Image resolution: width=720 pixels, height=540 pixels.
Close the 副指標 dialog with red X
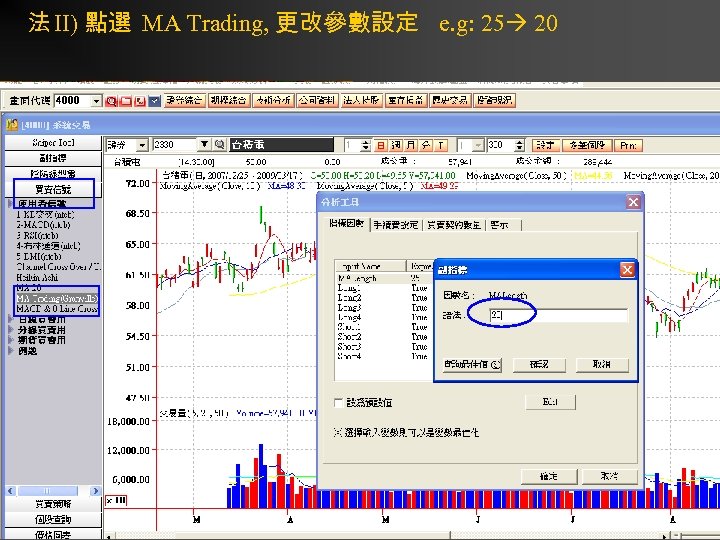point(627,270)
